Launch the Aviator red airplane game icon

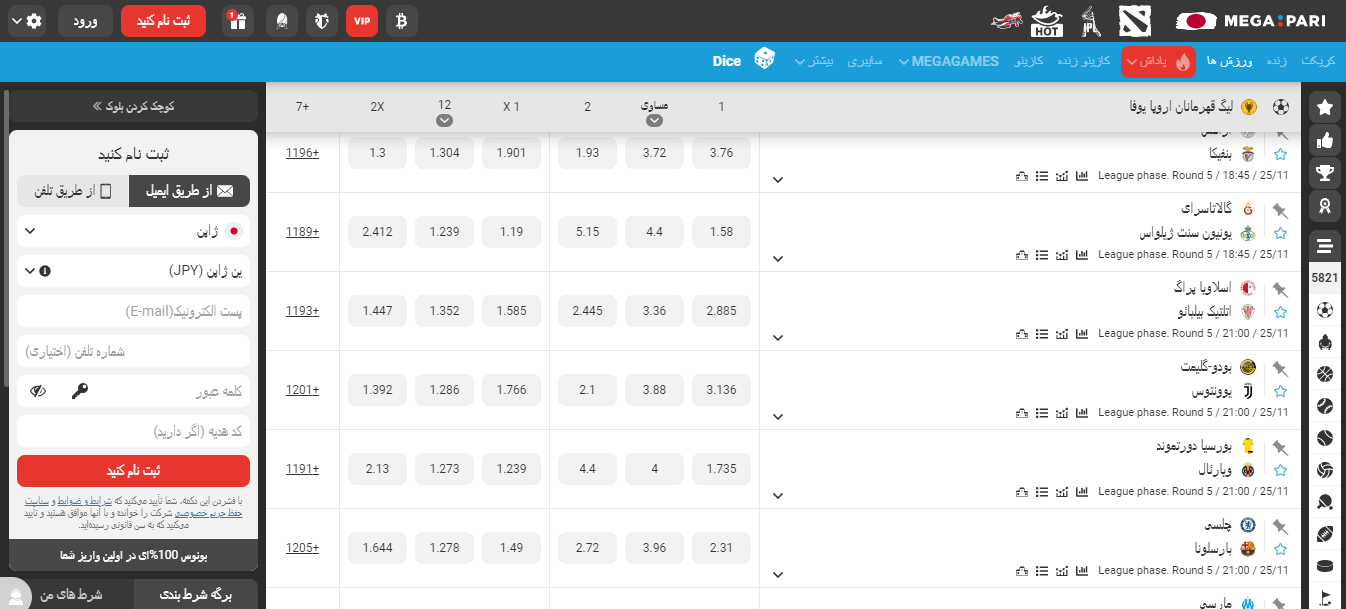[x=1008, y=21]
